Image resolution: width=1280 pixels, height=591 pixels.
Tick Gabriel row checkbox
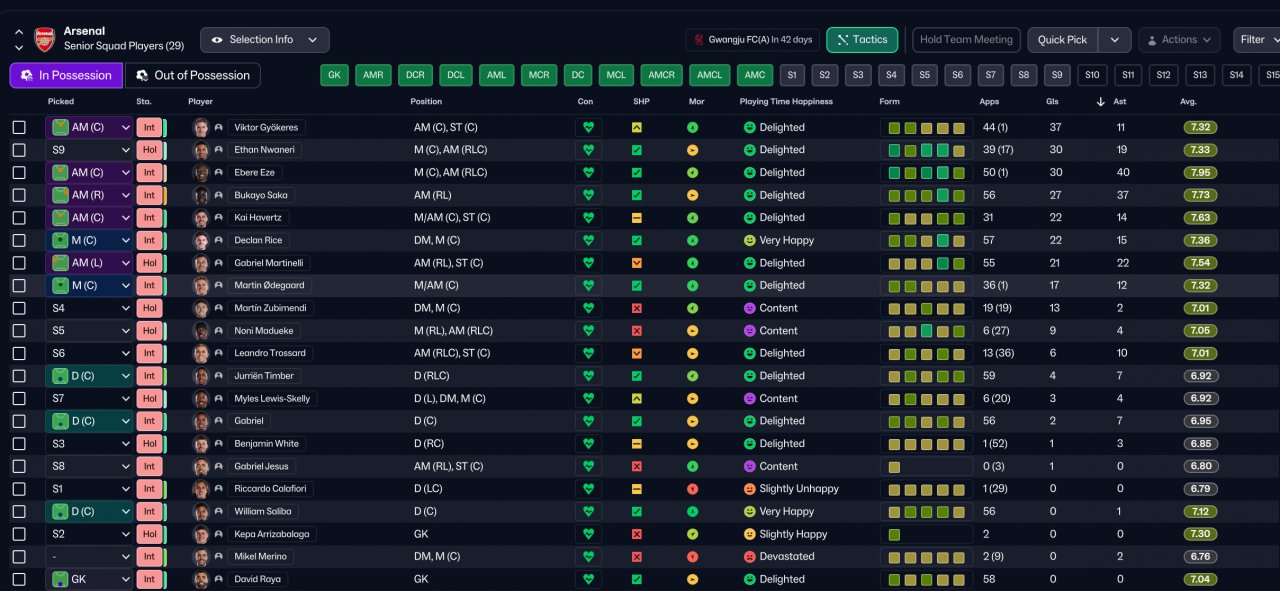click(19, 421)
